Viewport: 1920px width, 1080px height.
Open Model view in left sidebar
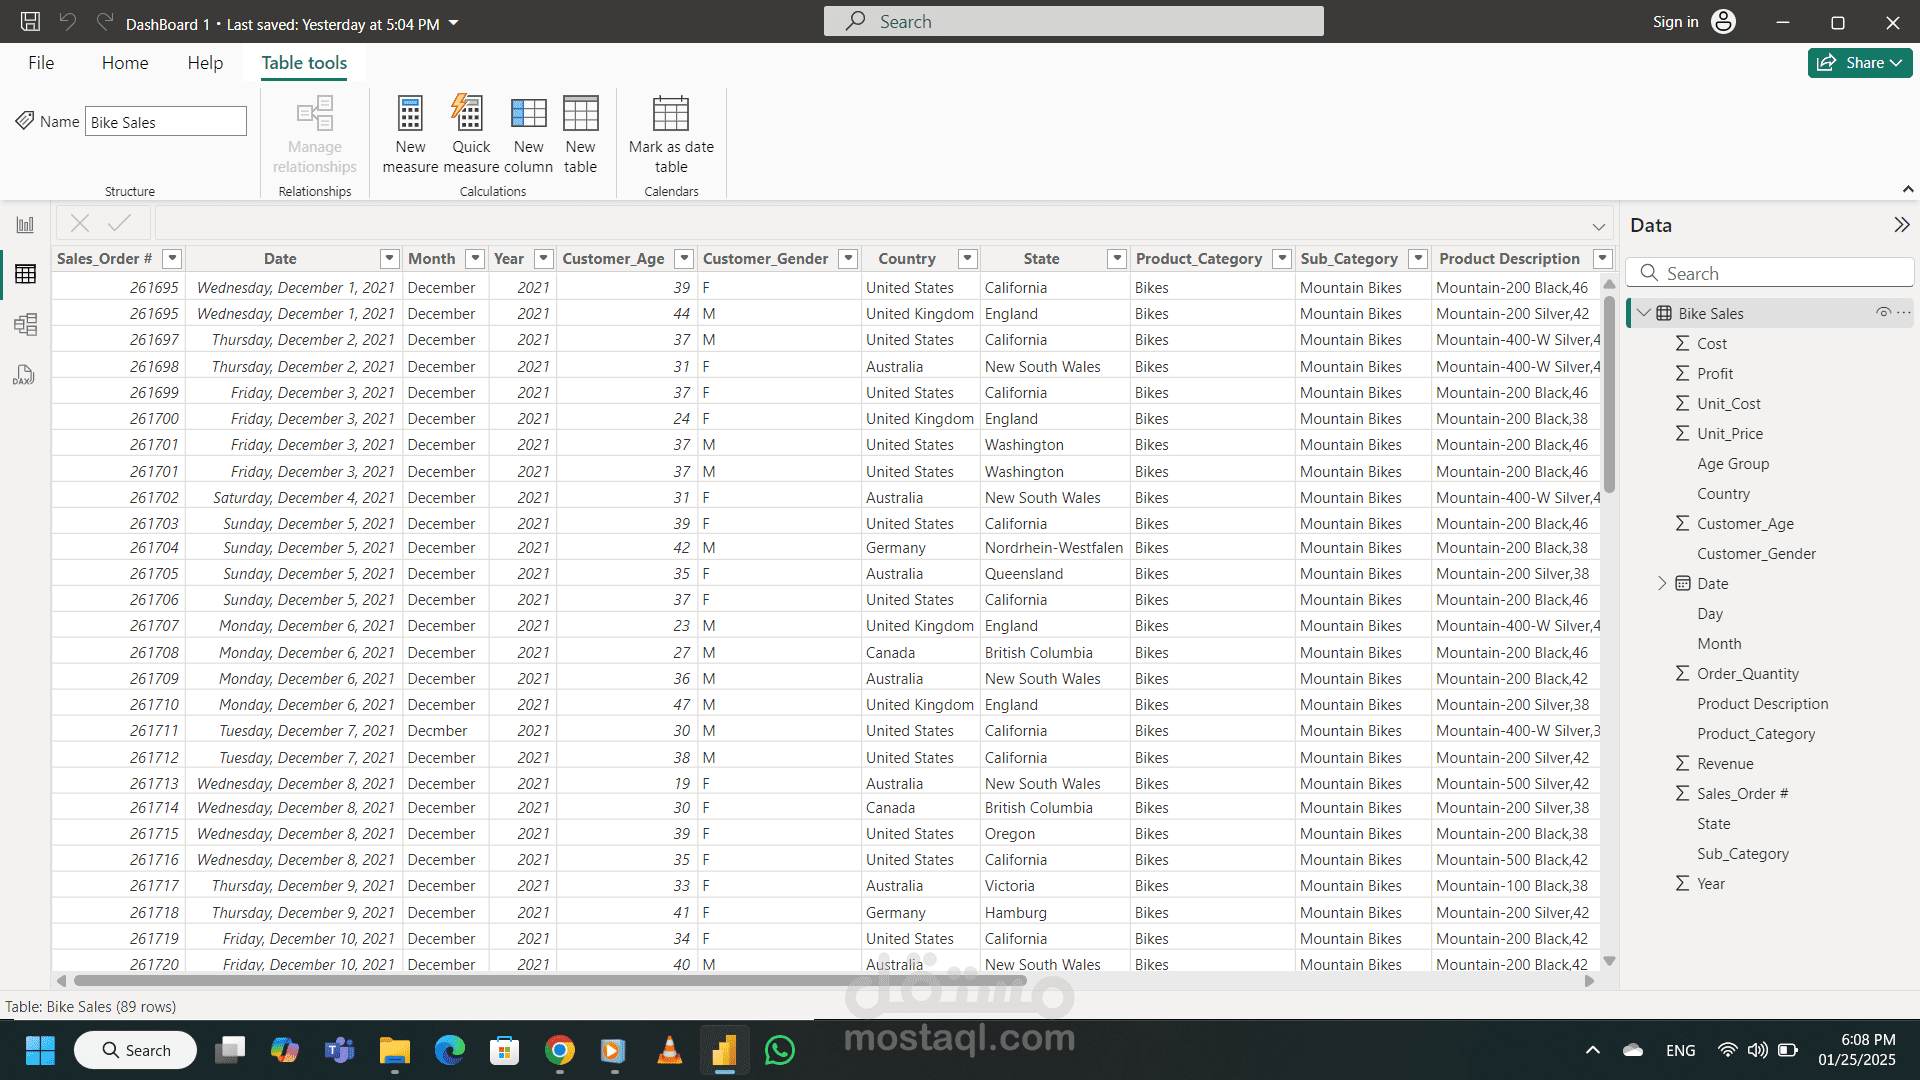pos(25,324)
